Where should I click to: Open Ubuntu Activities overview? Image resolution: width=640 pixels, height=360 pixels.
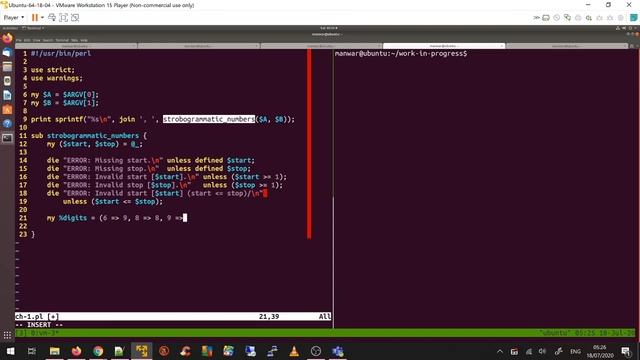coord(10,28)
